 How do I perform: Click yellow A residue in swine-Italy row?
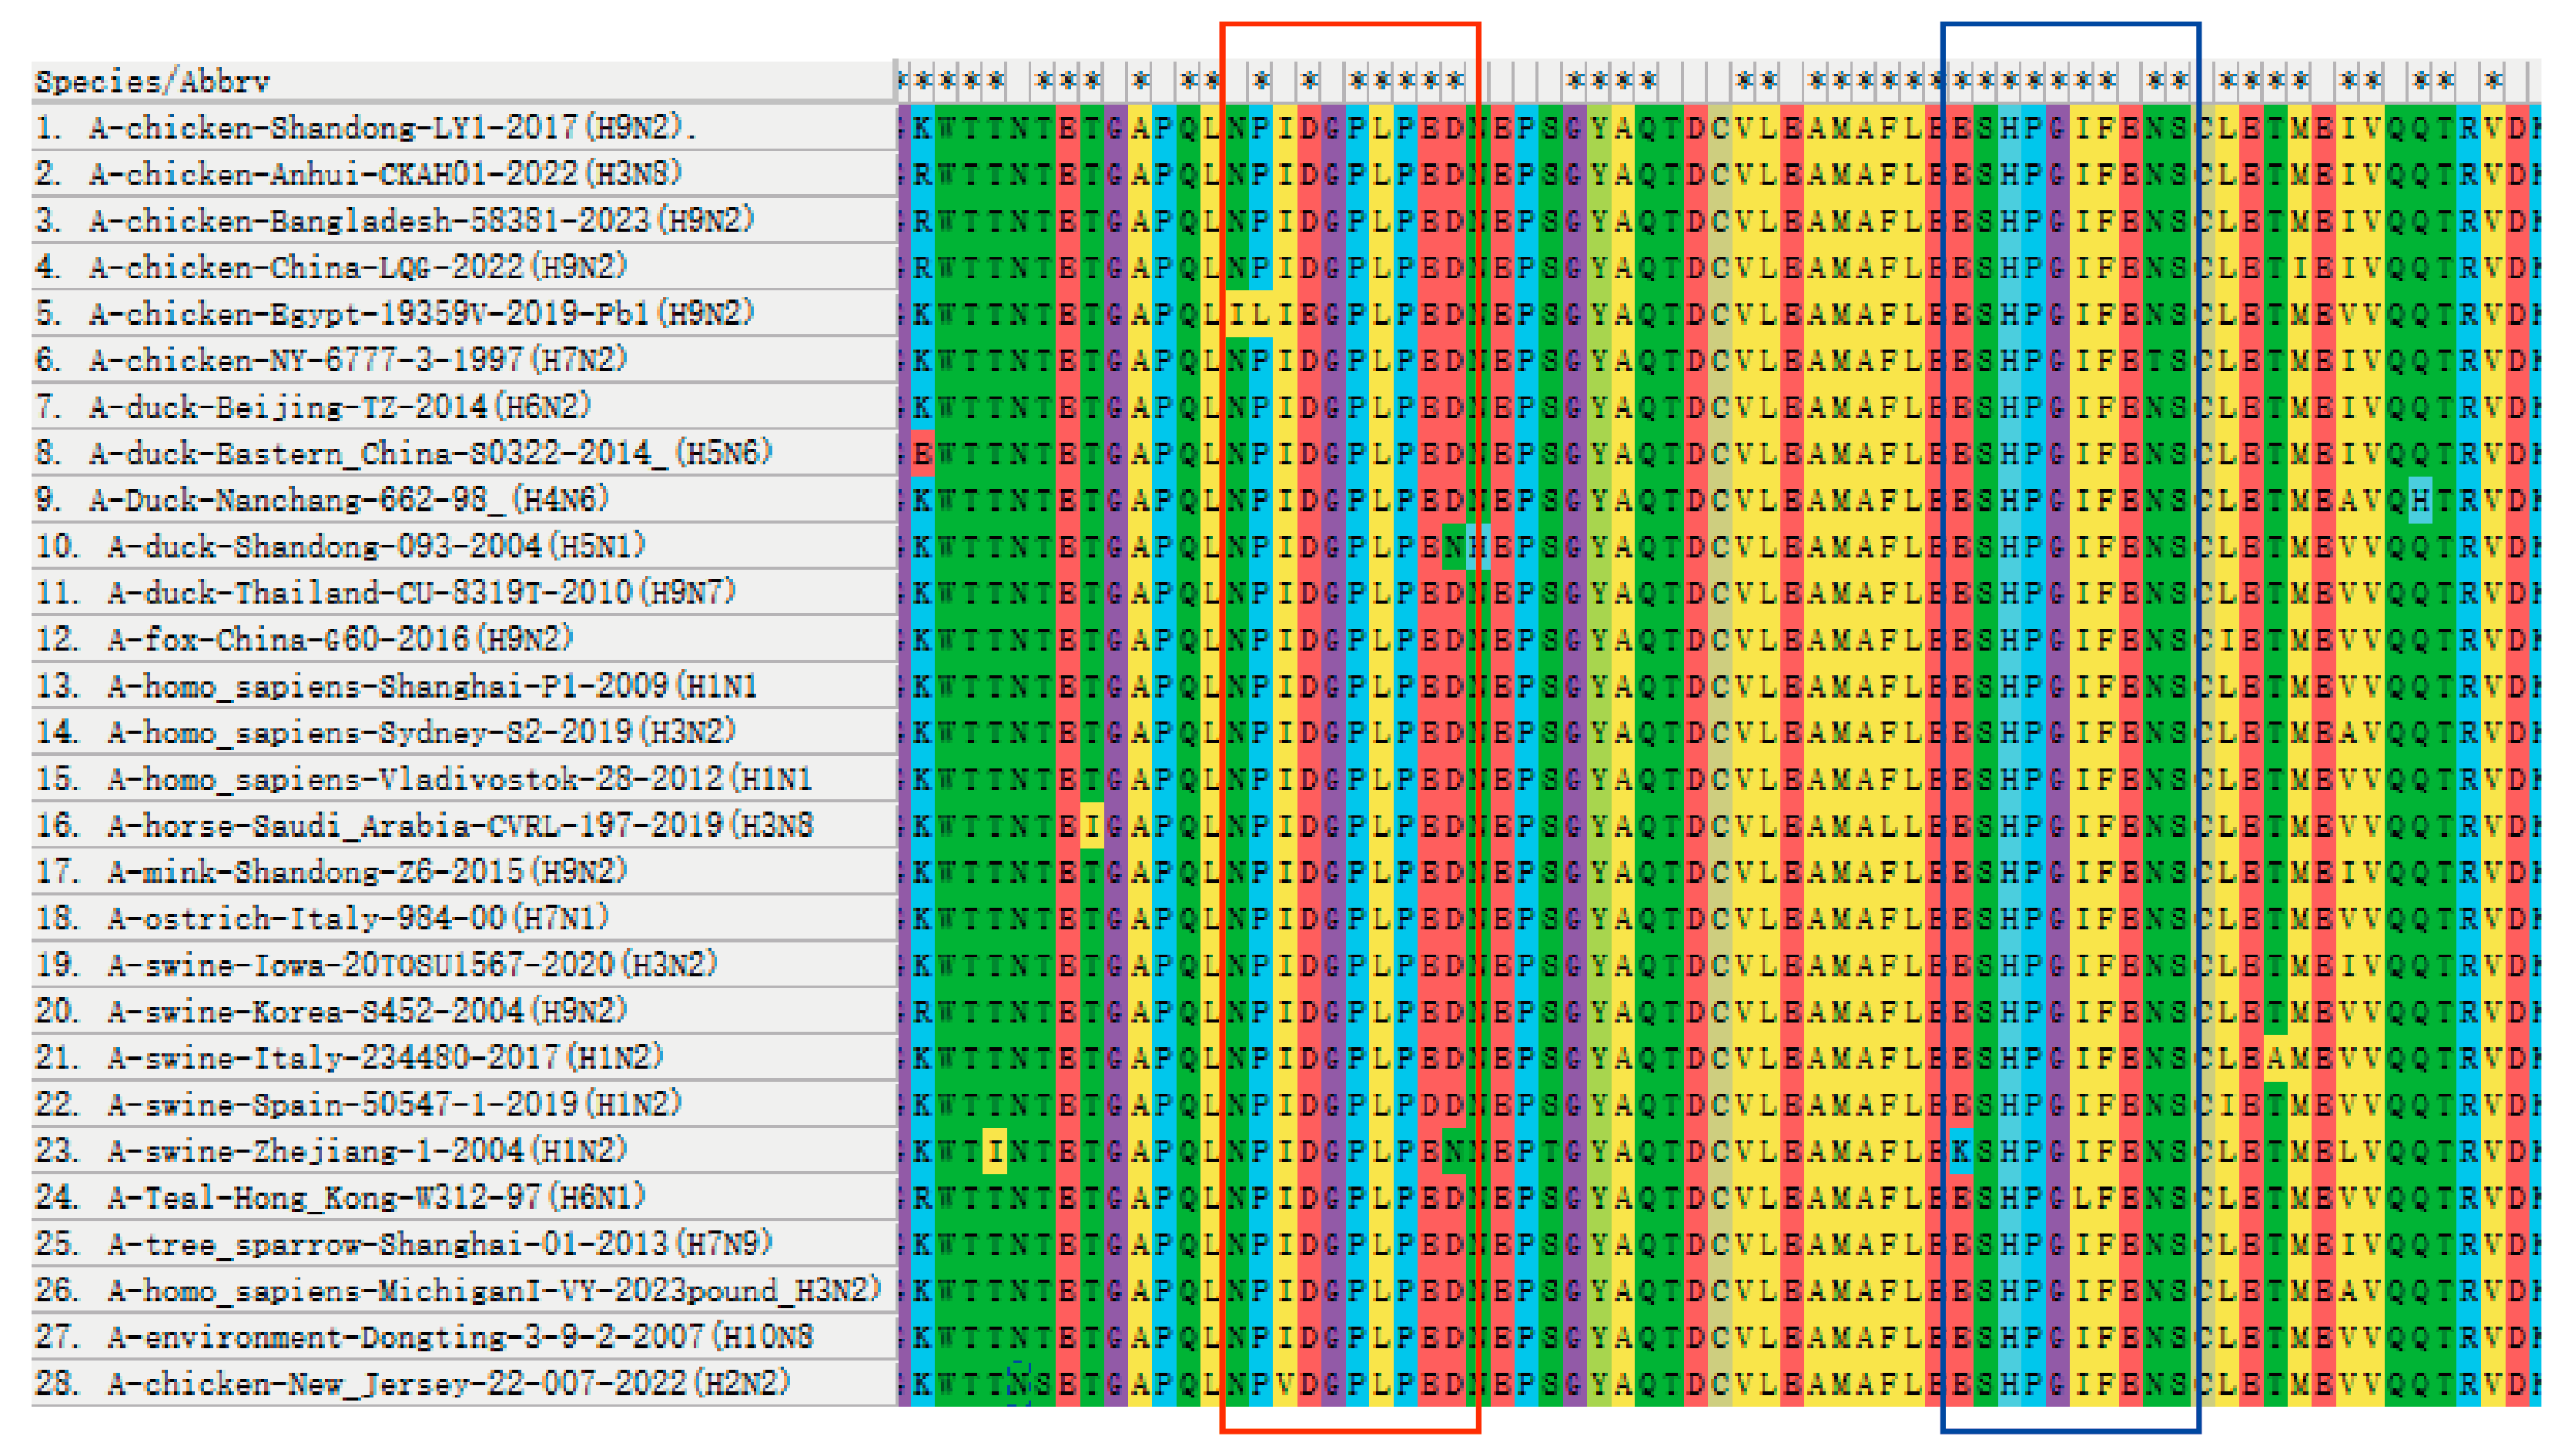2275,1058
